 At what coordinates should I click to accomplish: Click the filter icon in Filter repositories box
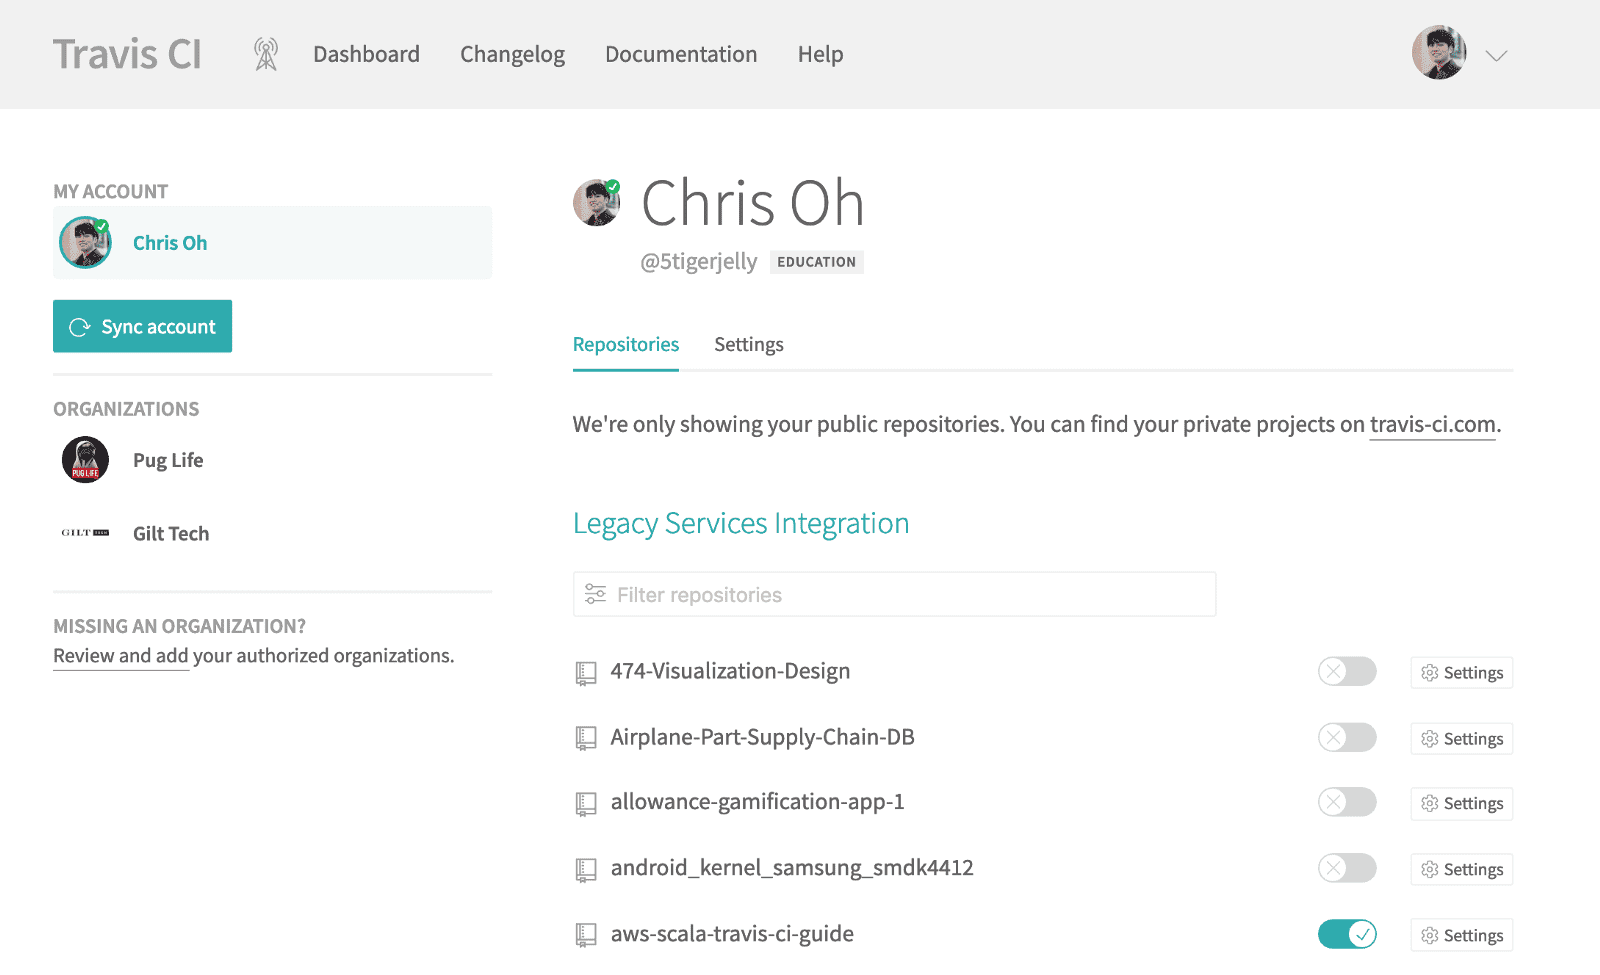595,594
